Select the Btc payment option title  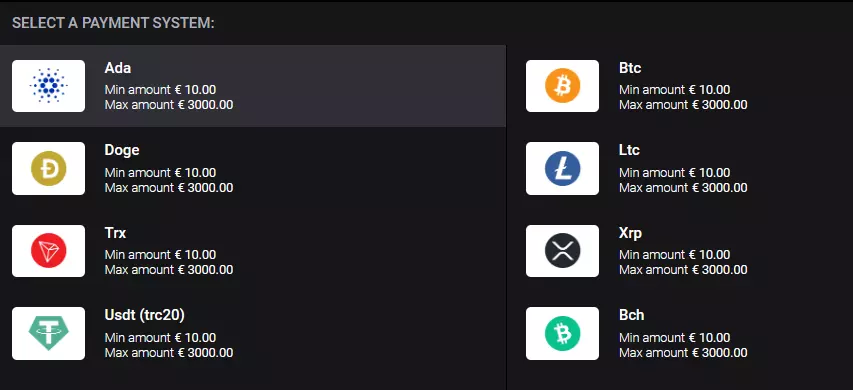click(x=630, y=68)
